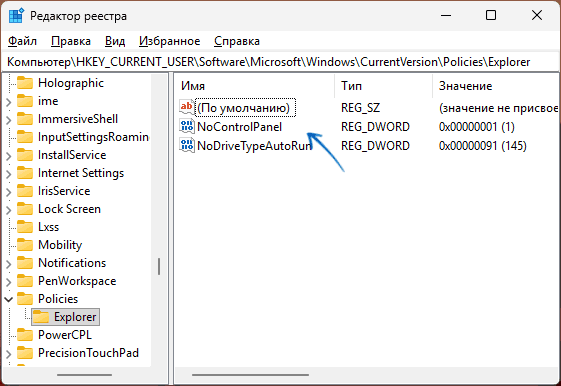The image size is (561, 386).
Task: Click the Значение column header
Action: point(496,86)
